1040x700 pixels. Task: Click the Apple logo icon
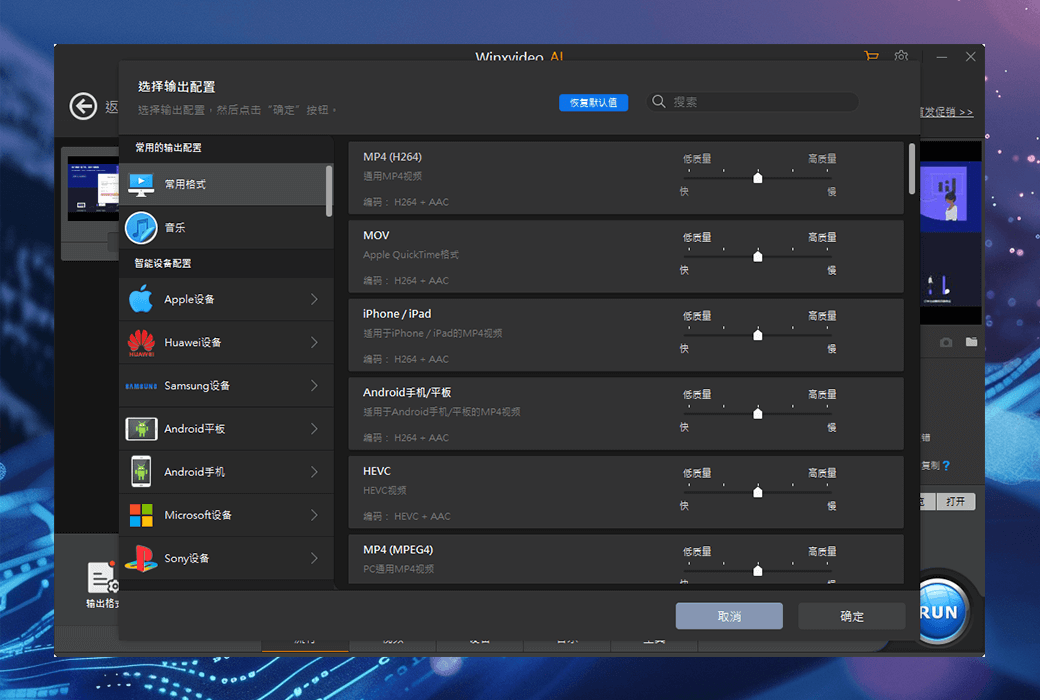click(141, 299)
